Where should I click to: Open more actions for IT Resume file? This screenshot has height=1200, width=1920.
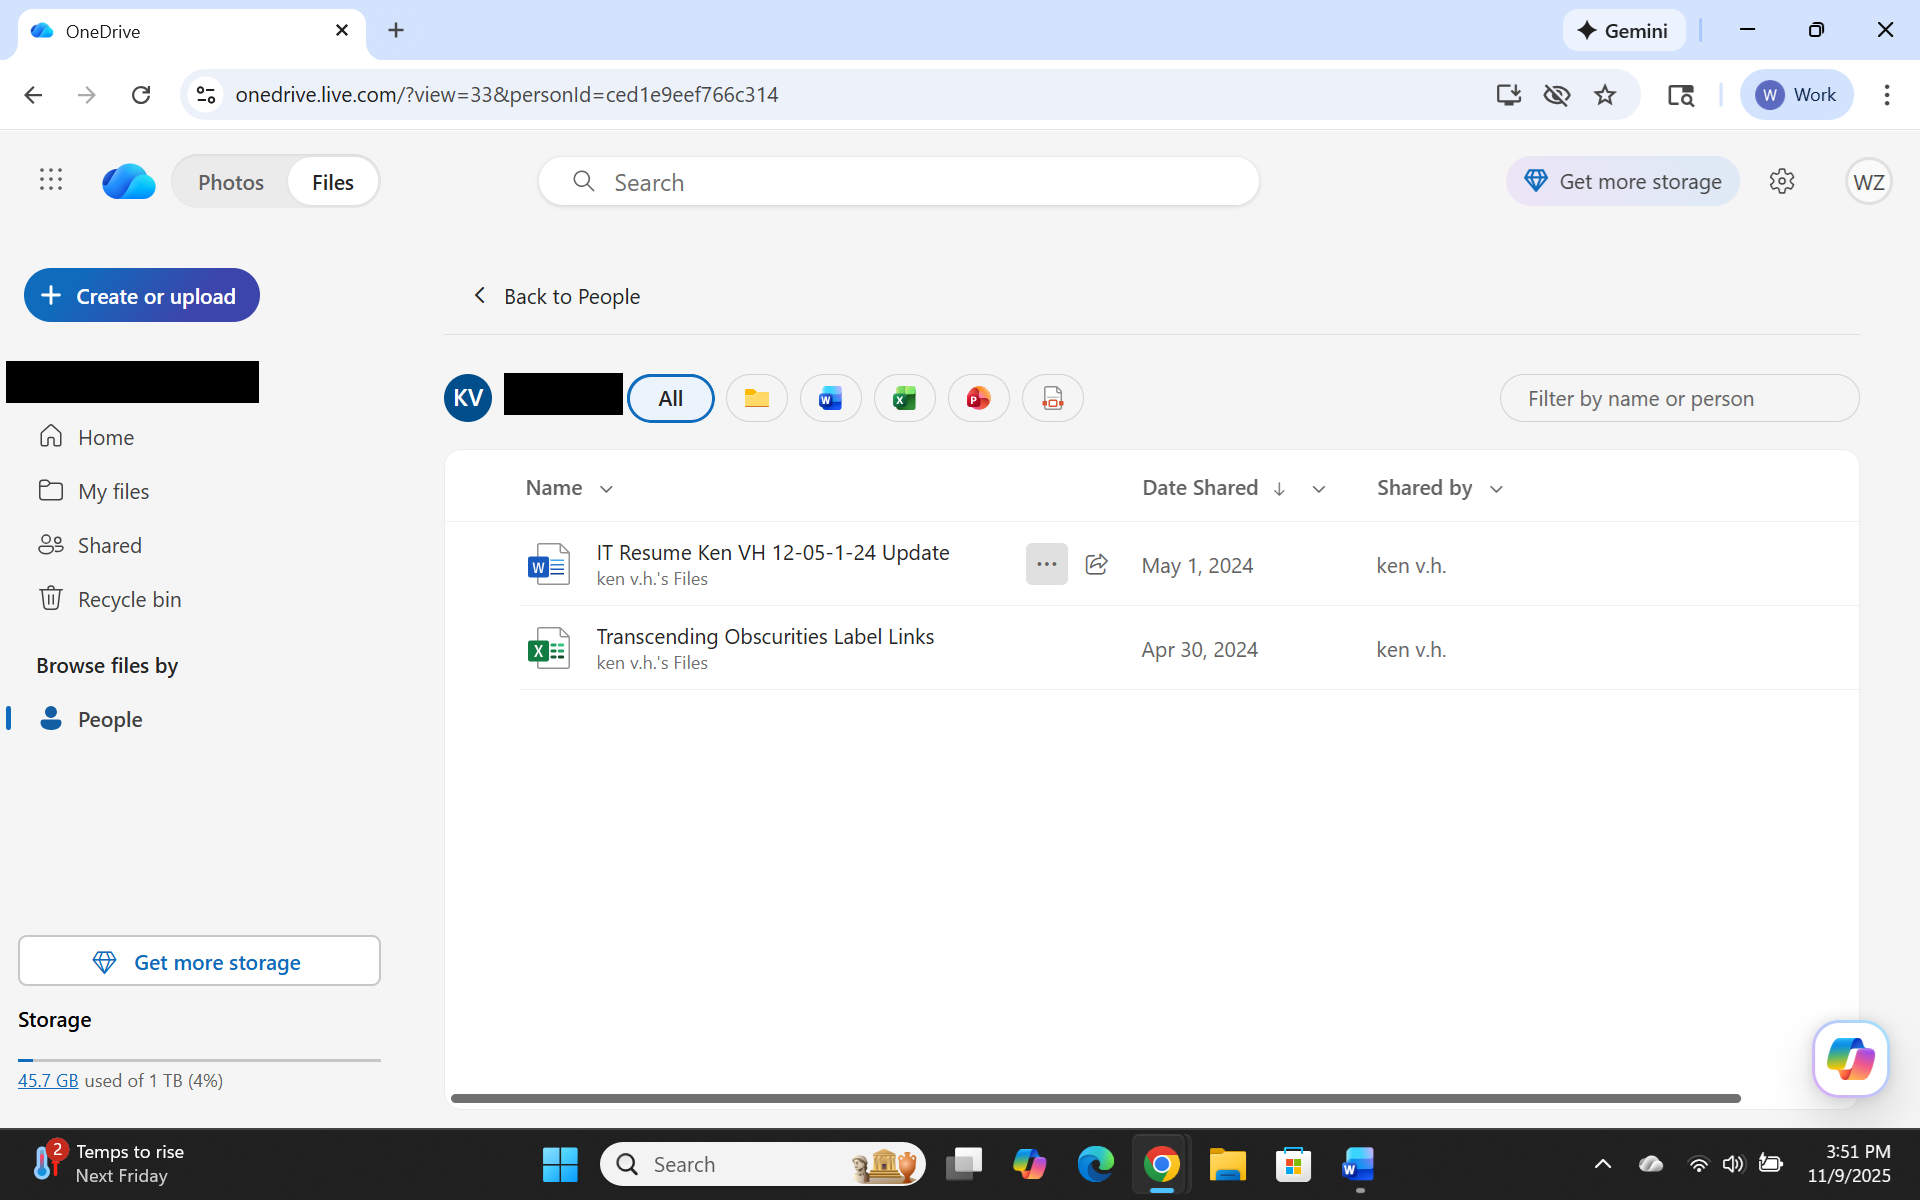click(x=1046, y=564)
